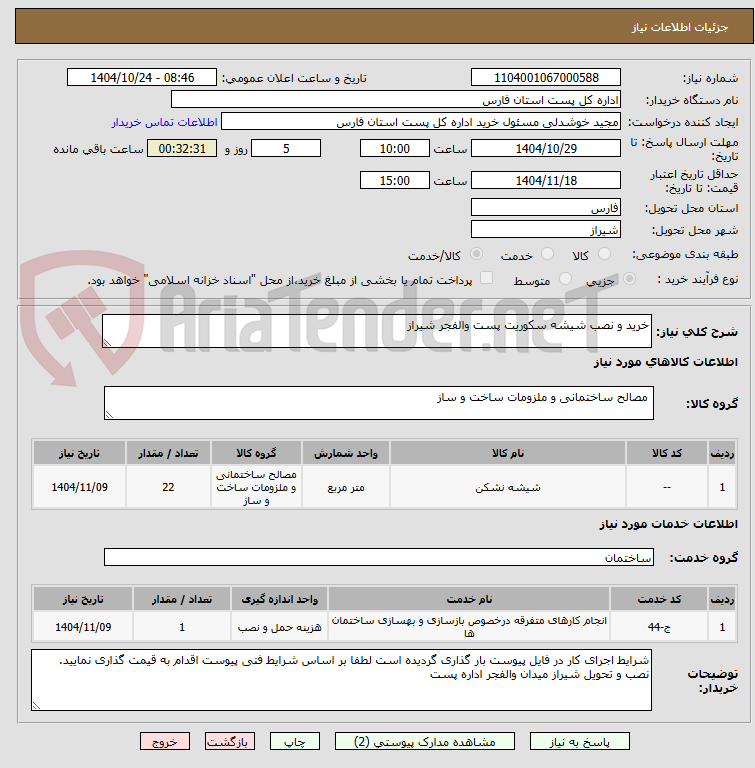This screenshot has width=755, height=768.
Task: Click the گروه کالا textarea
Action: click(379, 403)
